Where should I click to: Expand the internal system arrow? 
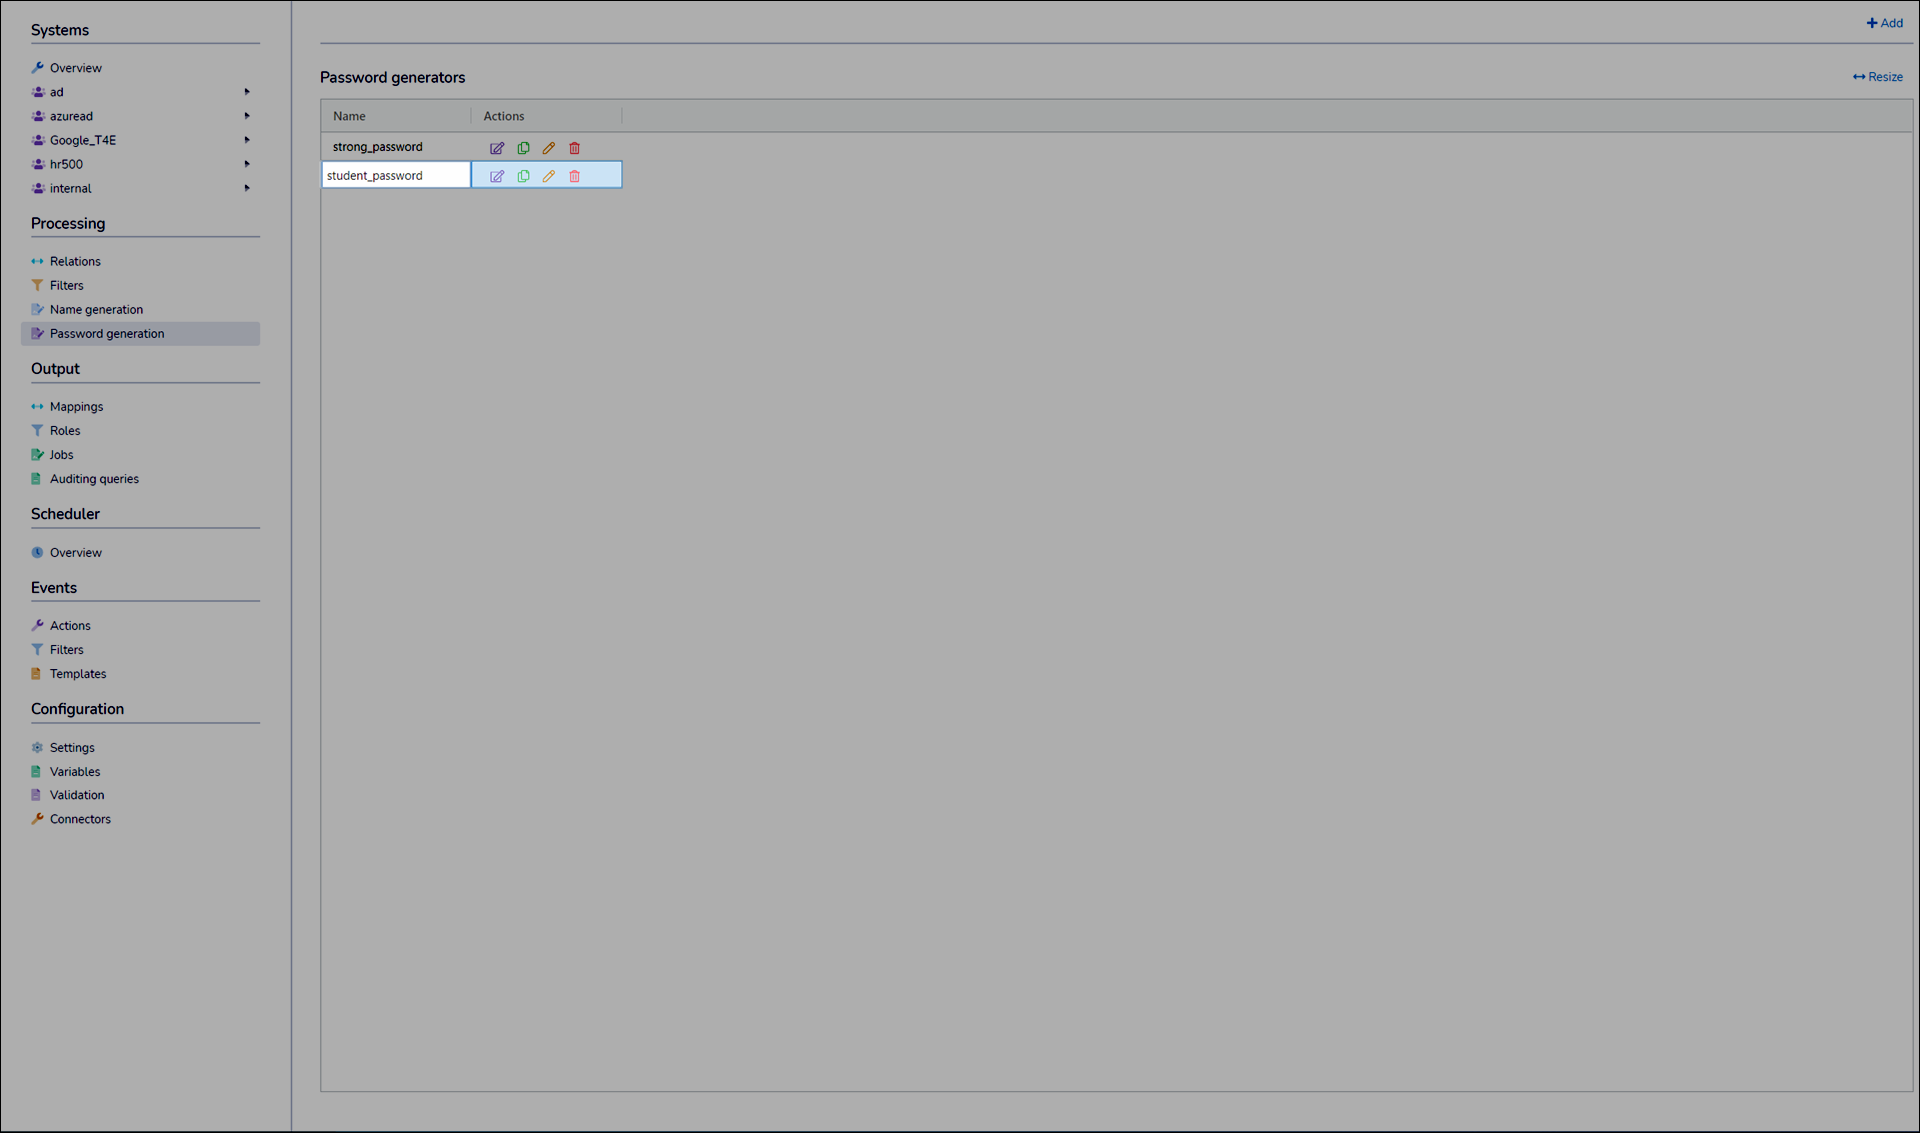pos(247,188)
